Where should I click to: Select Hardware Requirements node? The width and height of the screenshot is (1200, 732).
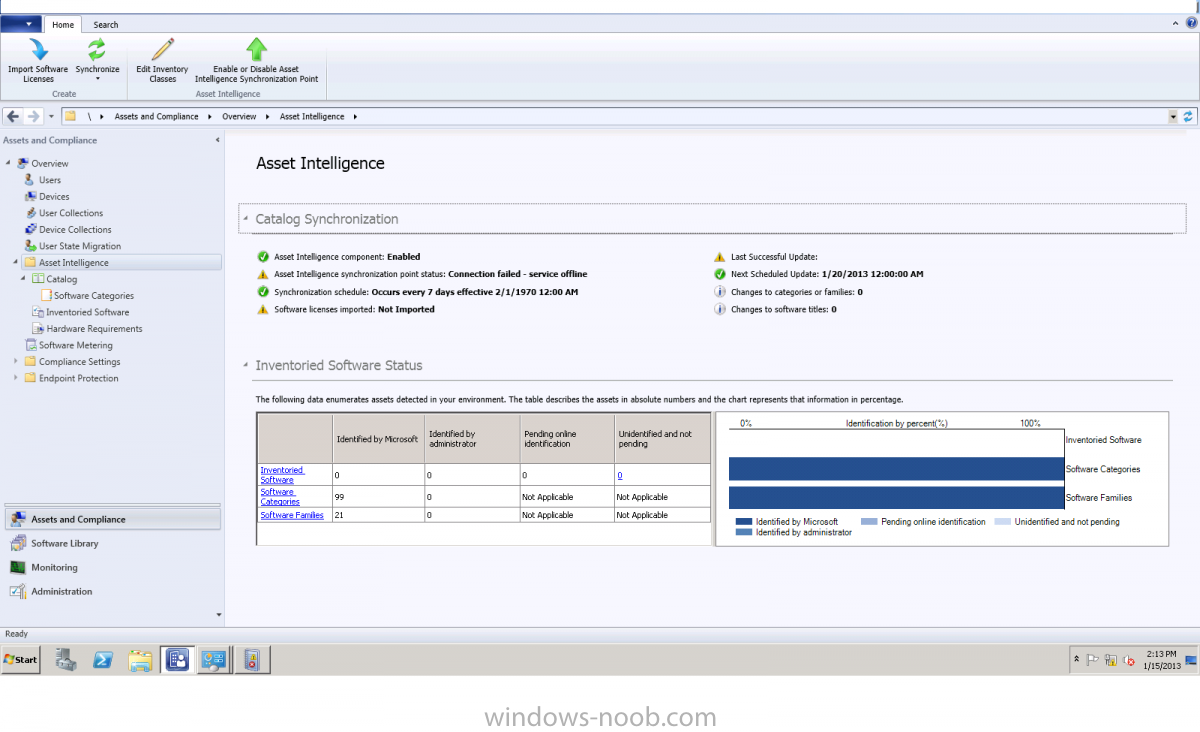click(x=94, y=329)
